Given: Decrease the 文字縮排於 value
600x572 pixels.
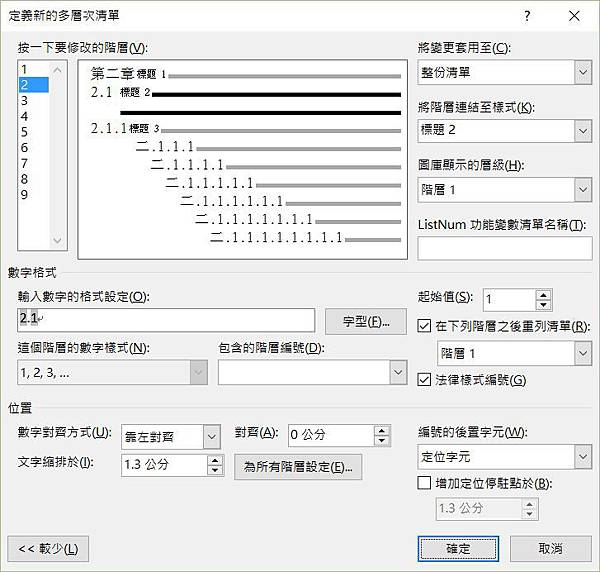Looking at the screenshot, I should (215, 470).
